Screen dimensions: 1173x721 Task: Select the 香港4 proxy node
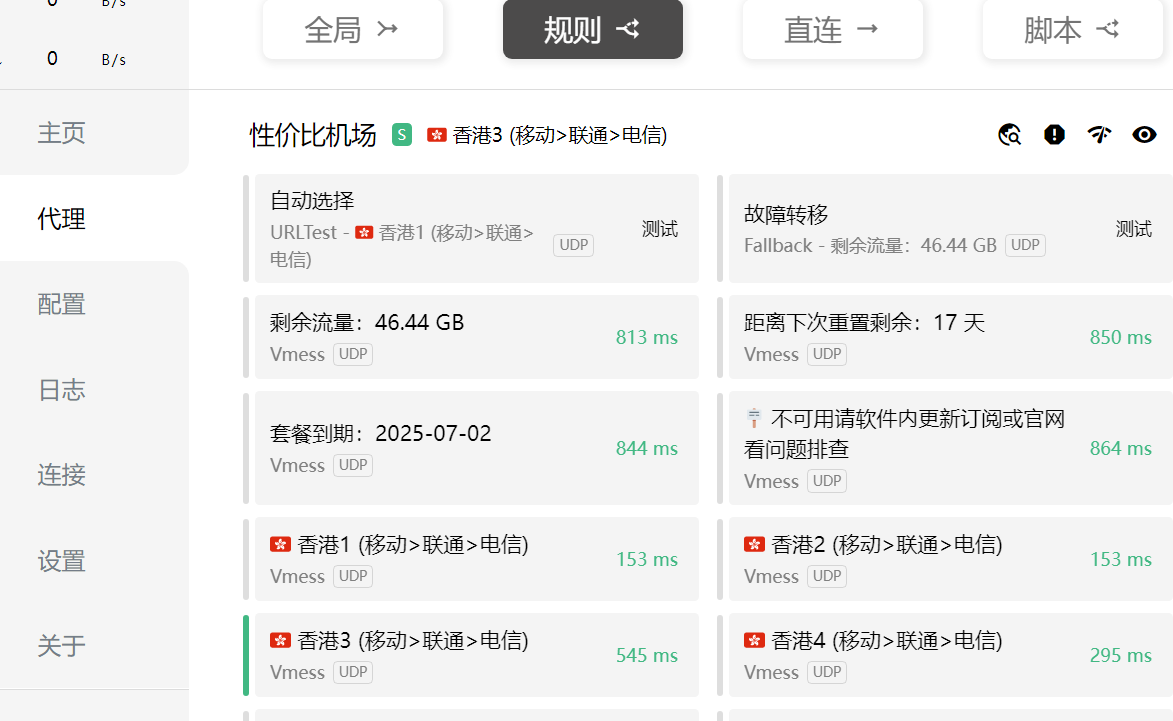point(951,655)
